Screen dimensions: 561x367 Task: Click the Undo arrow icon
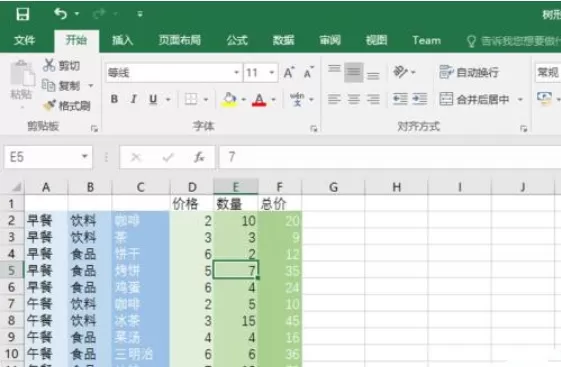tap(61, 14)
